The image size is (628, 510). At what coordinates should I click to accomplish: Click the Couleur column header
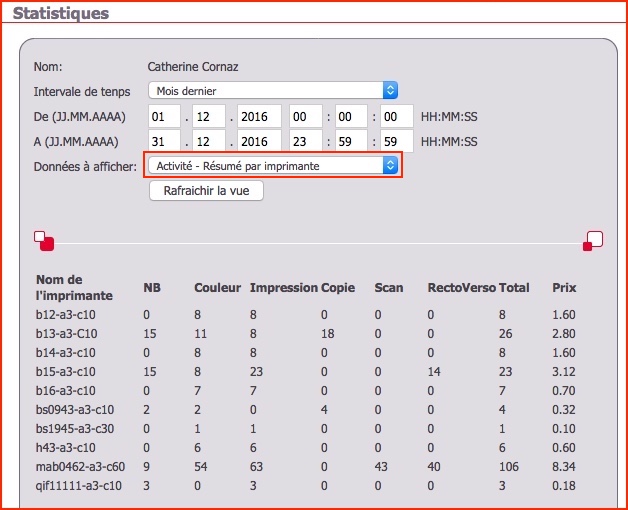(217, 288)
